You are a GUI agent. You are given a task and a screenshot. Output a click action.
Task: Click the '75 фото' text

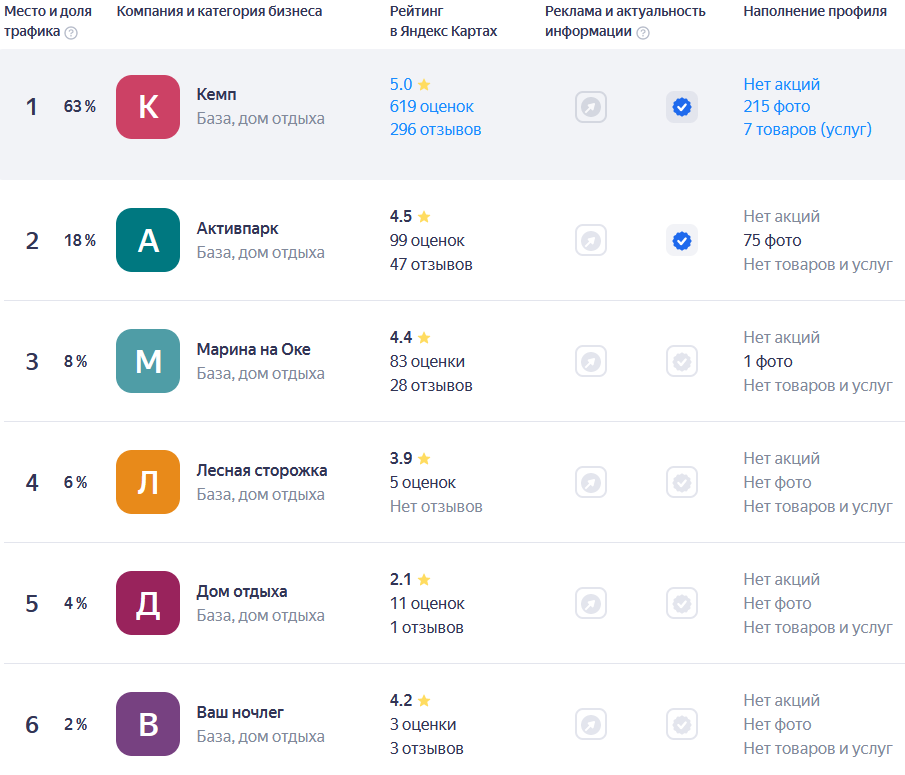pyautogui.click(x=772, y=241)
